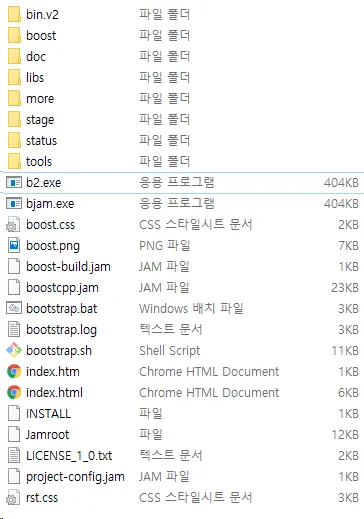Select the tools folder name
364x519 pixels.
(x=39, y=162)
